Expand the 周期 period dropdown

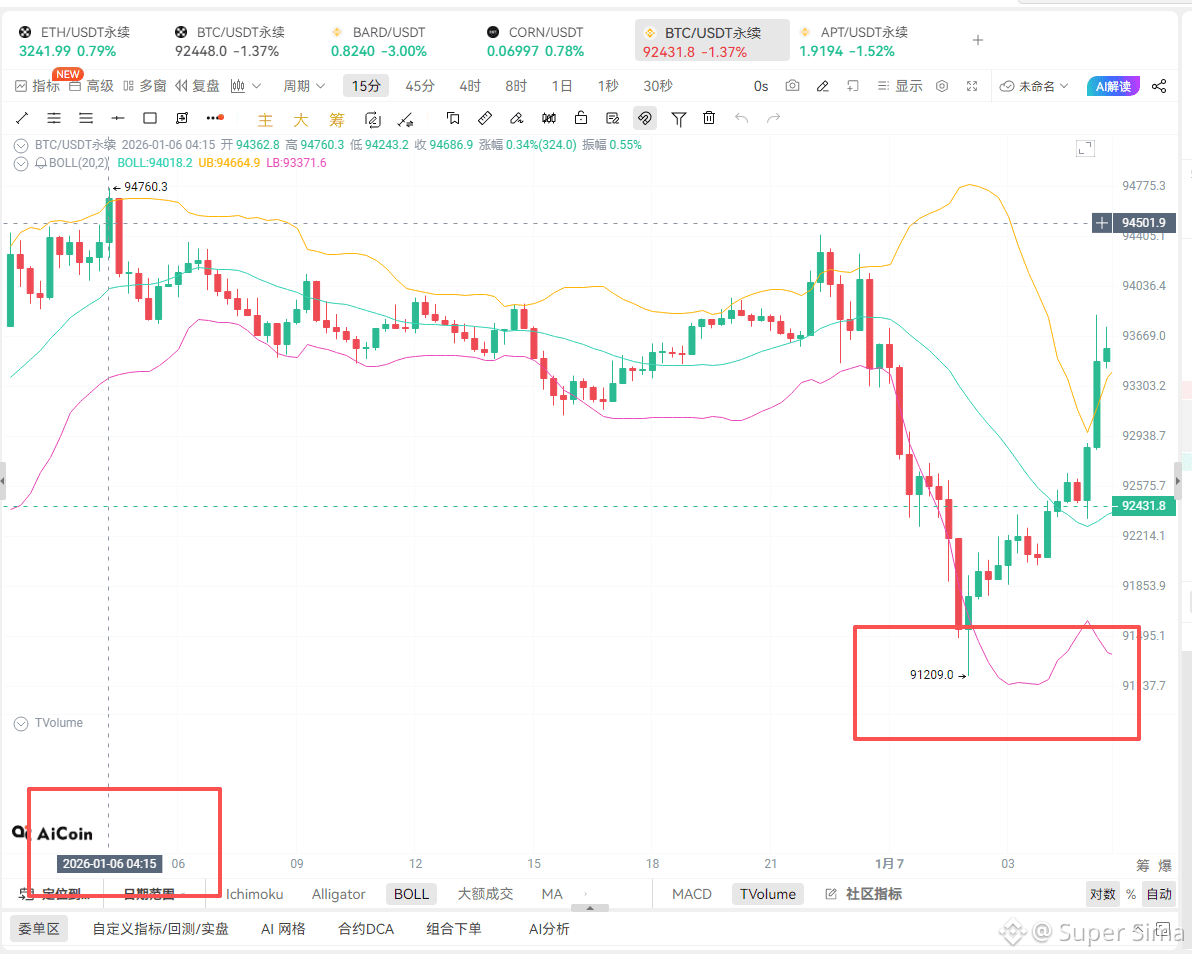(x=304, y=86)
